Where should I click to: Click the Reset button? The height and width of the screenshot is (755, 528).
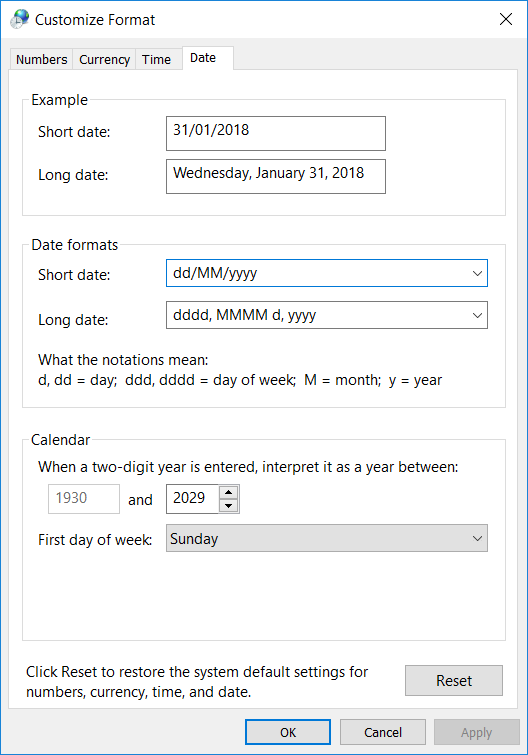tap(454, 680)
